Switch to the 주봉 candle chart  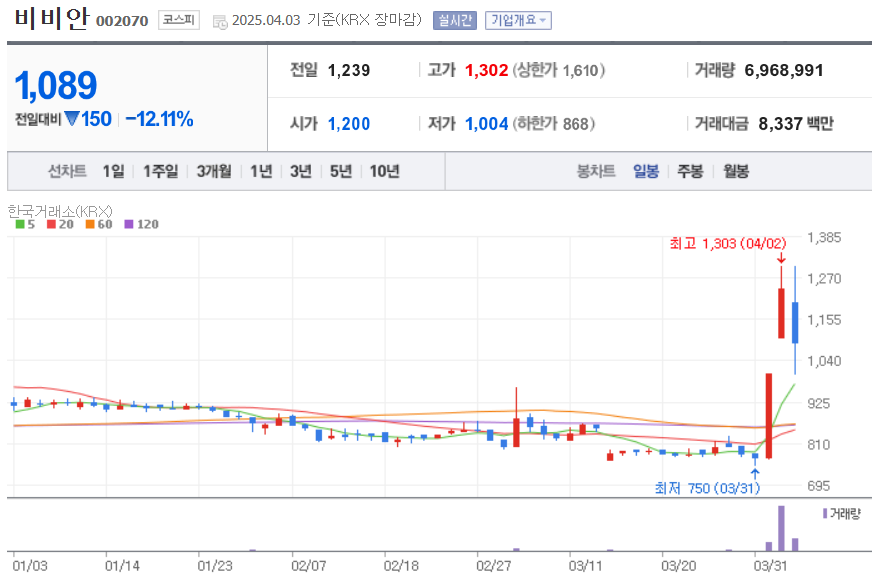click(x=690, y=171)
